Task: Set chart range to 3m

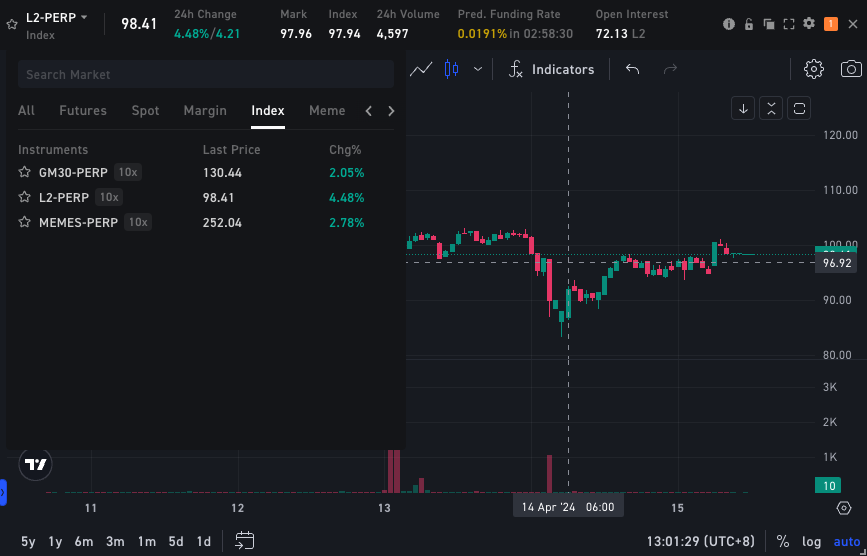Action: (x=115, y=542)
